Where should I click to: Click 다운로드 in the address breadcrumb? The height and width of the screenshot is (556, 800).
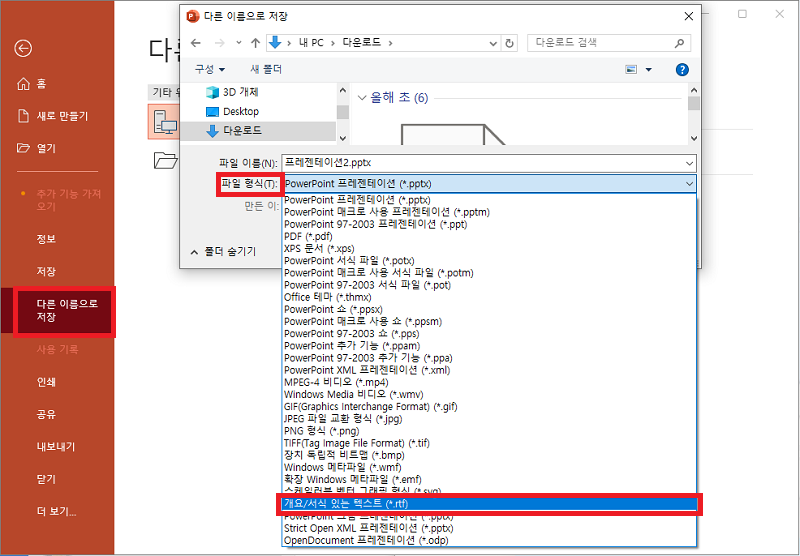(362, 43)
